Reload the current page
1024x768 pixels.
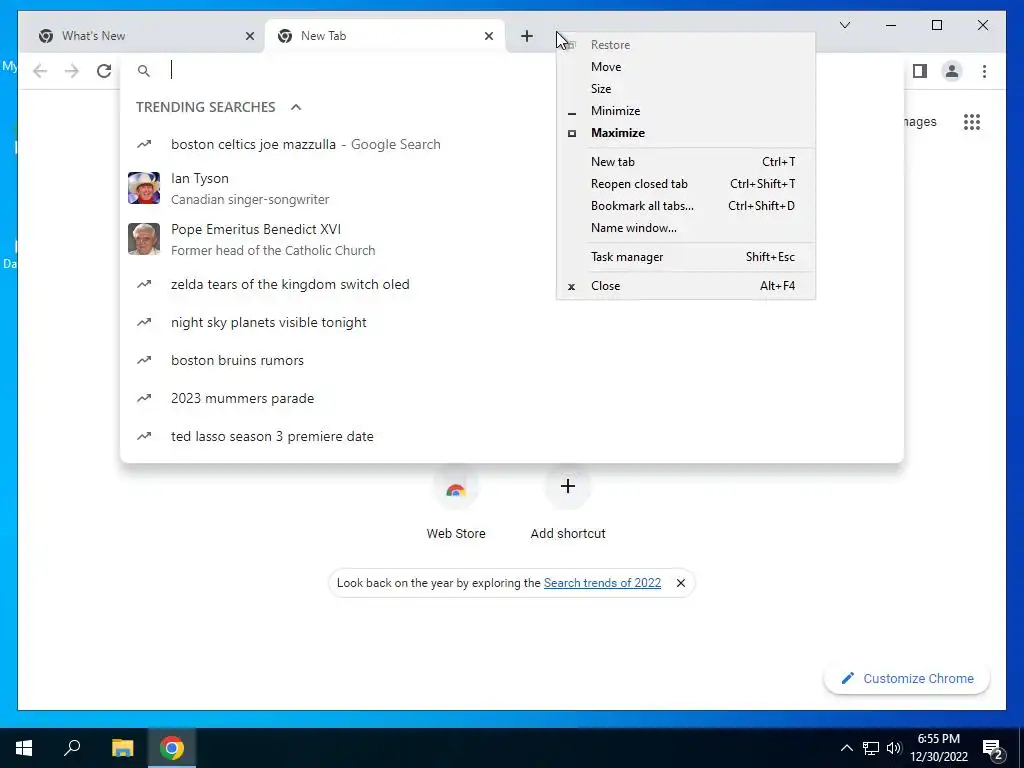[104, 71]
